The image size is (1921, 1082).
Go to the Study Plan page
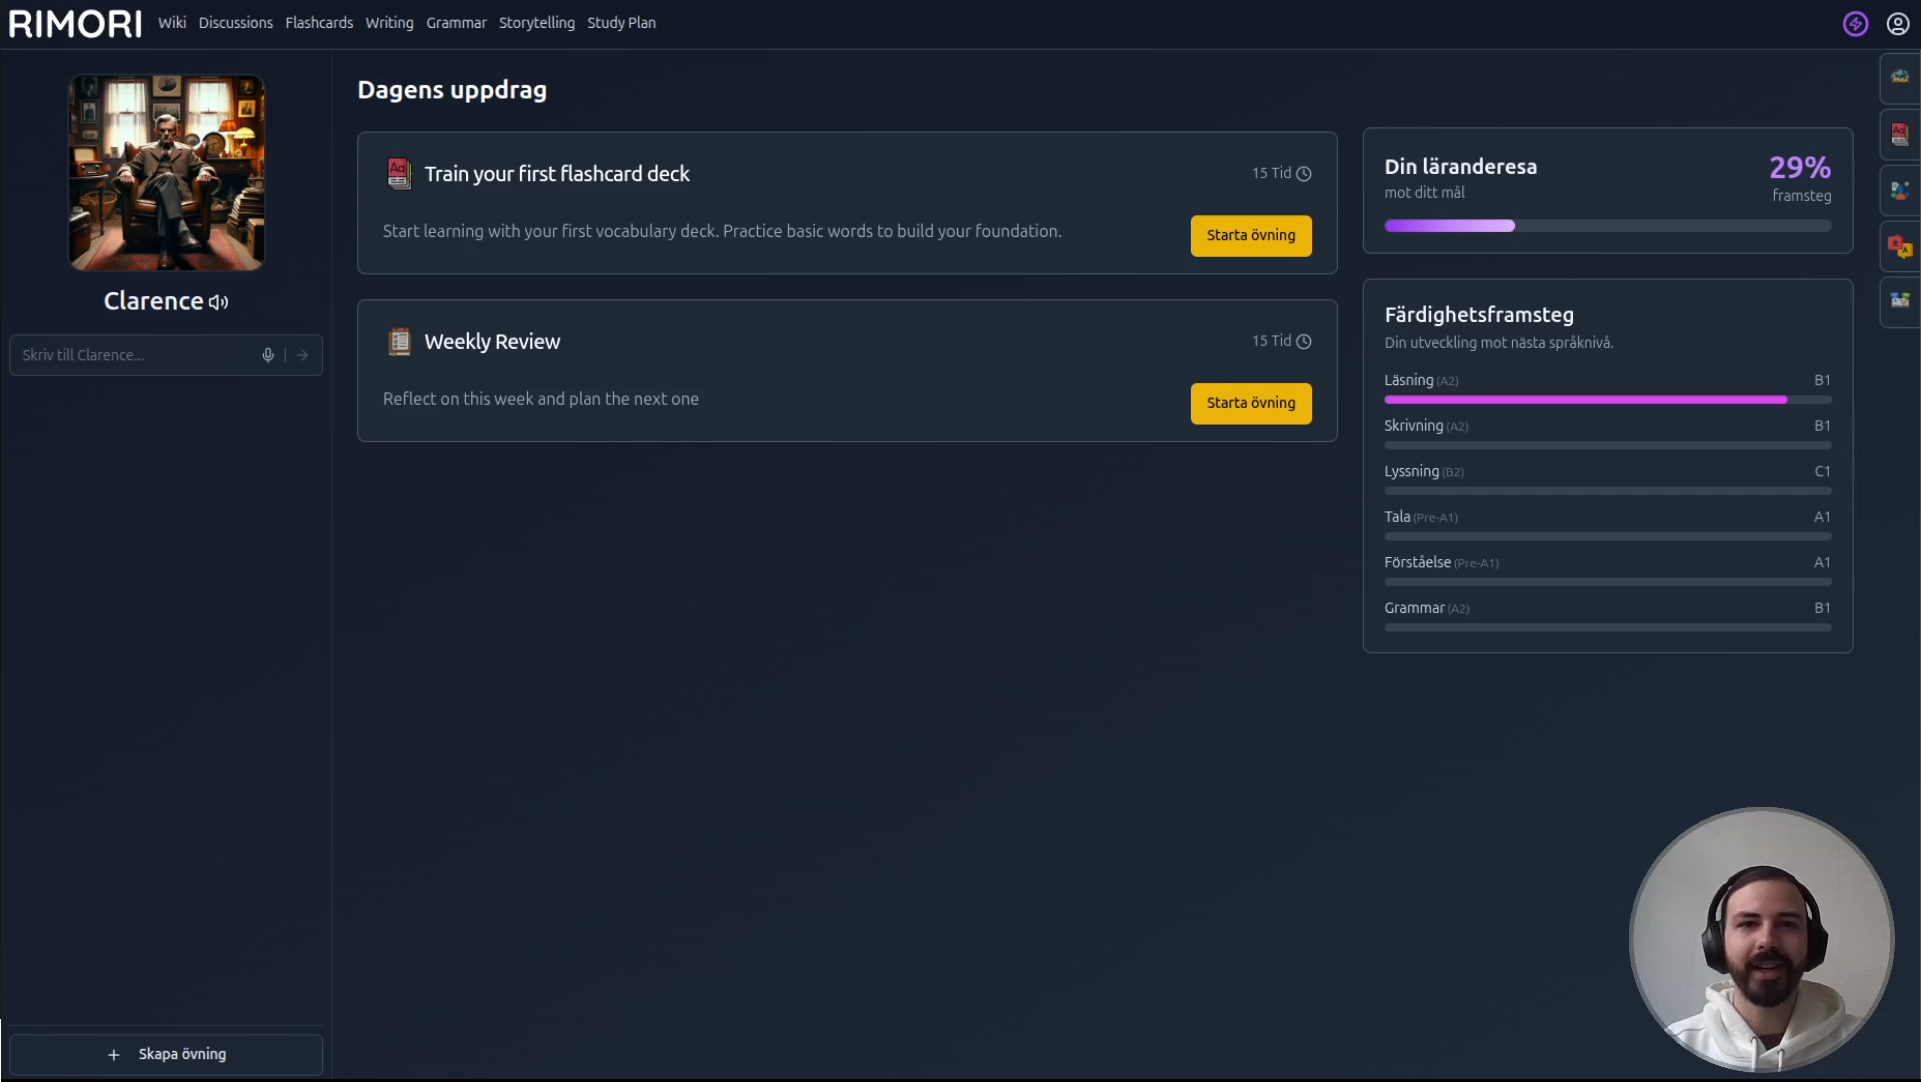pos(621,23)
